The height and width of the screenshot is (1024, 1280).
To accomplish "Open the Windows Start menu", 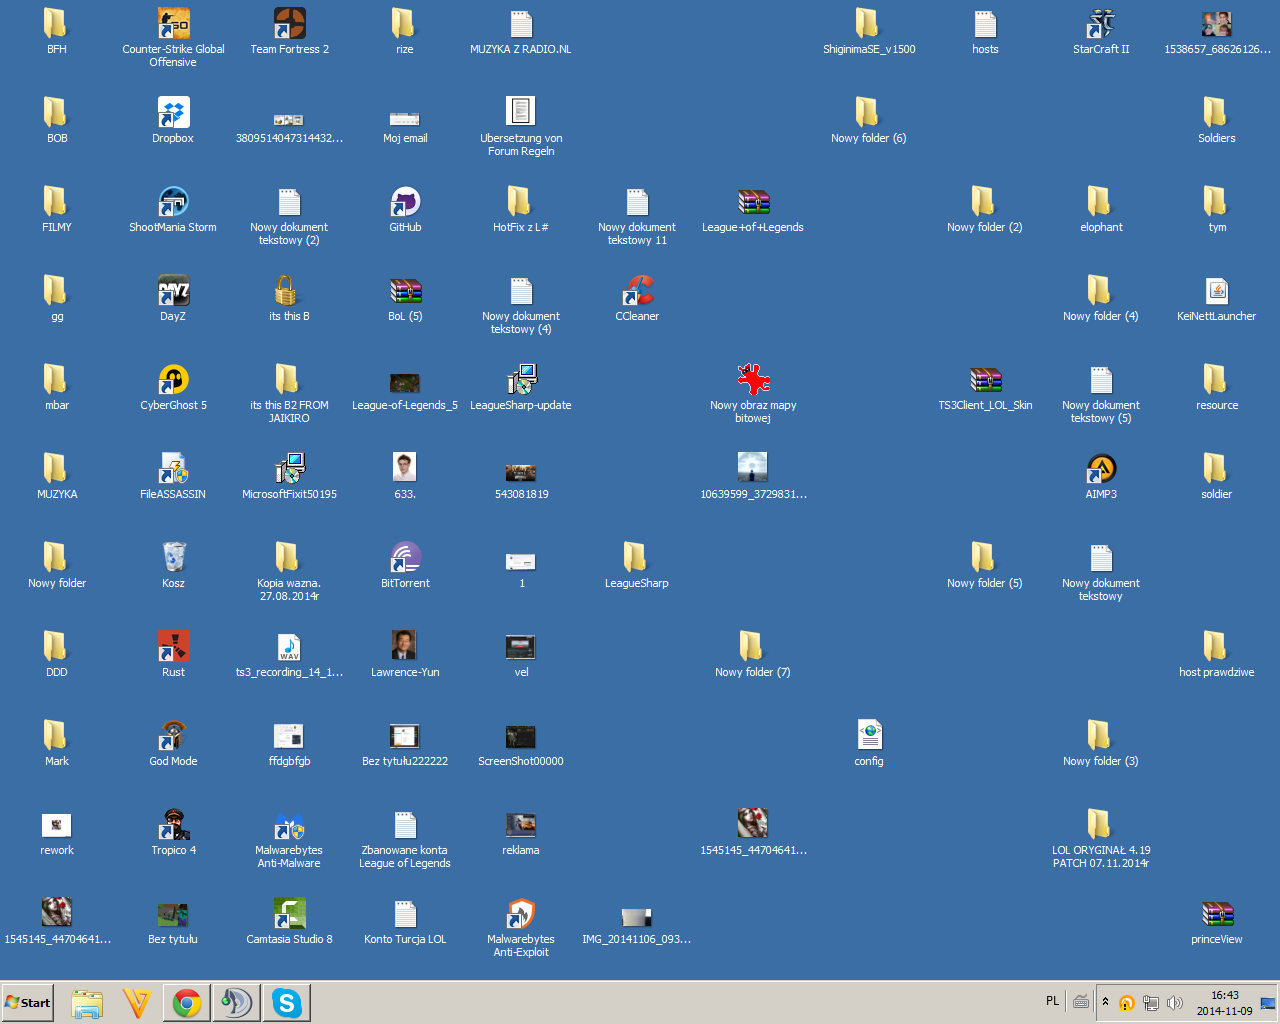I will [28, 1002].
